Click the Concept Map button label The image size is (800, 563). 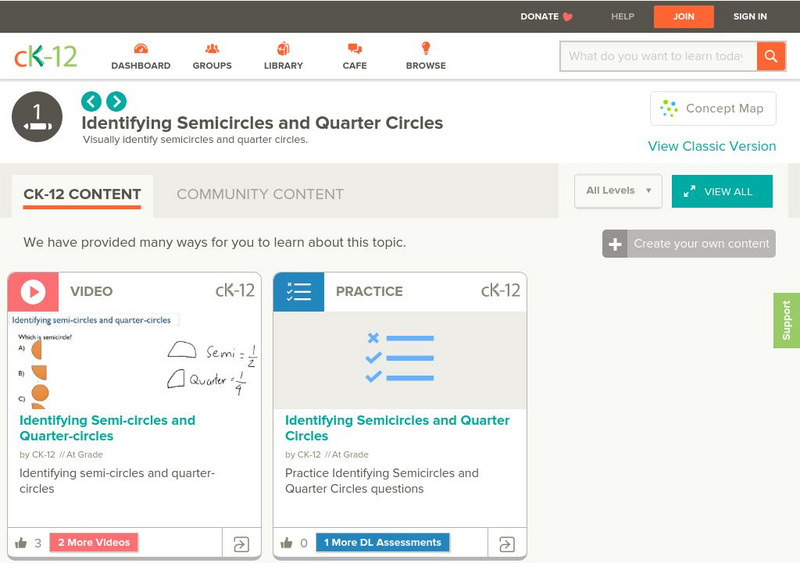pos(724,109)
